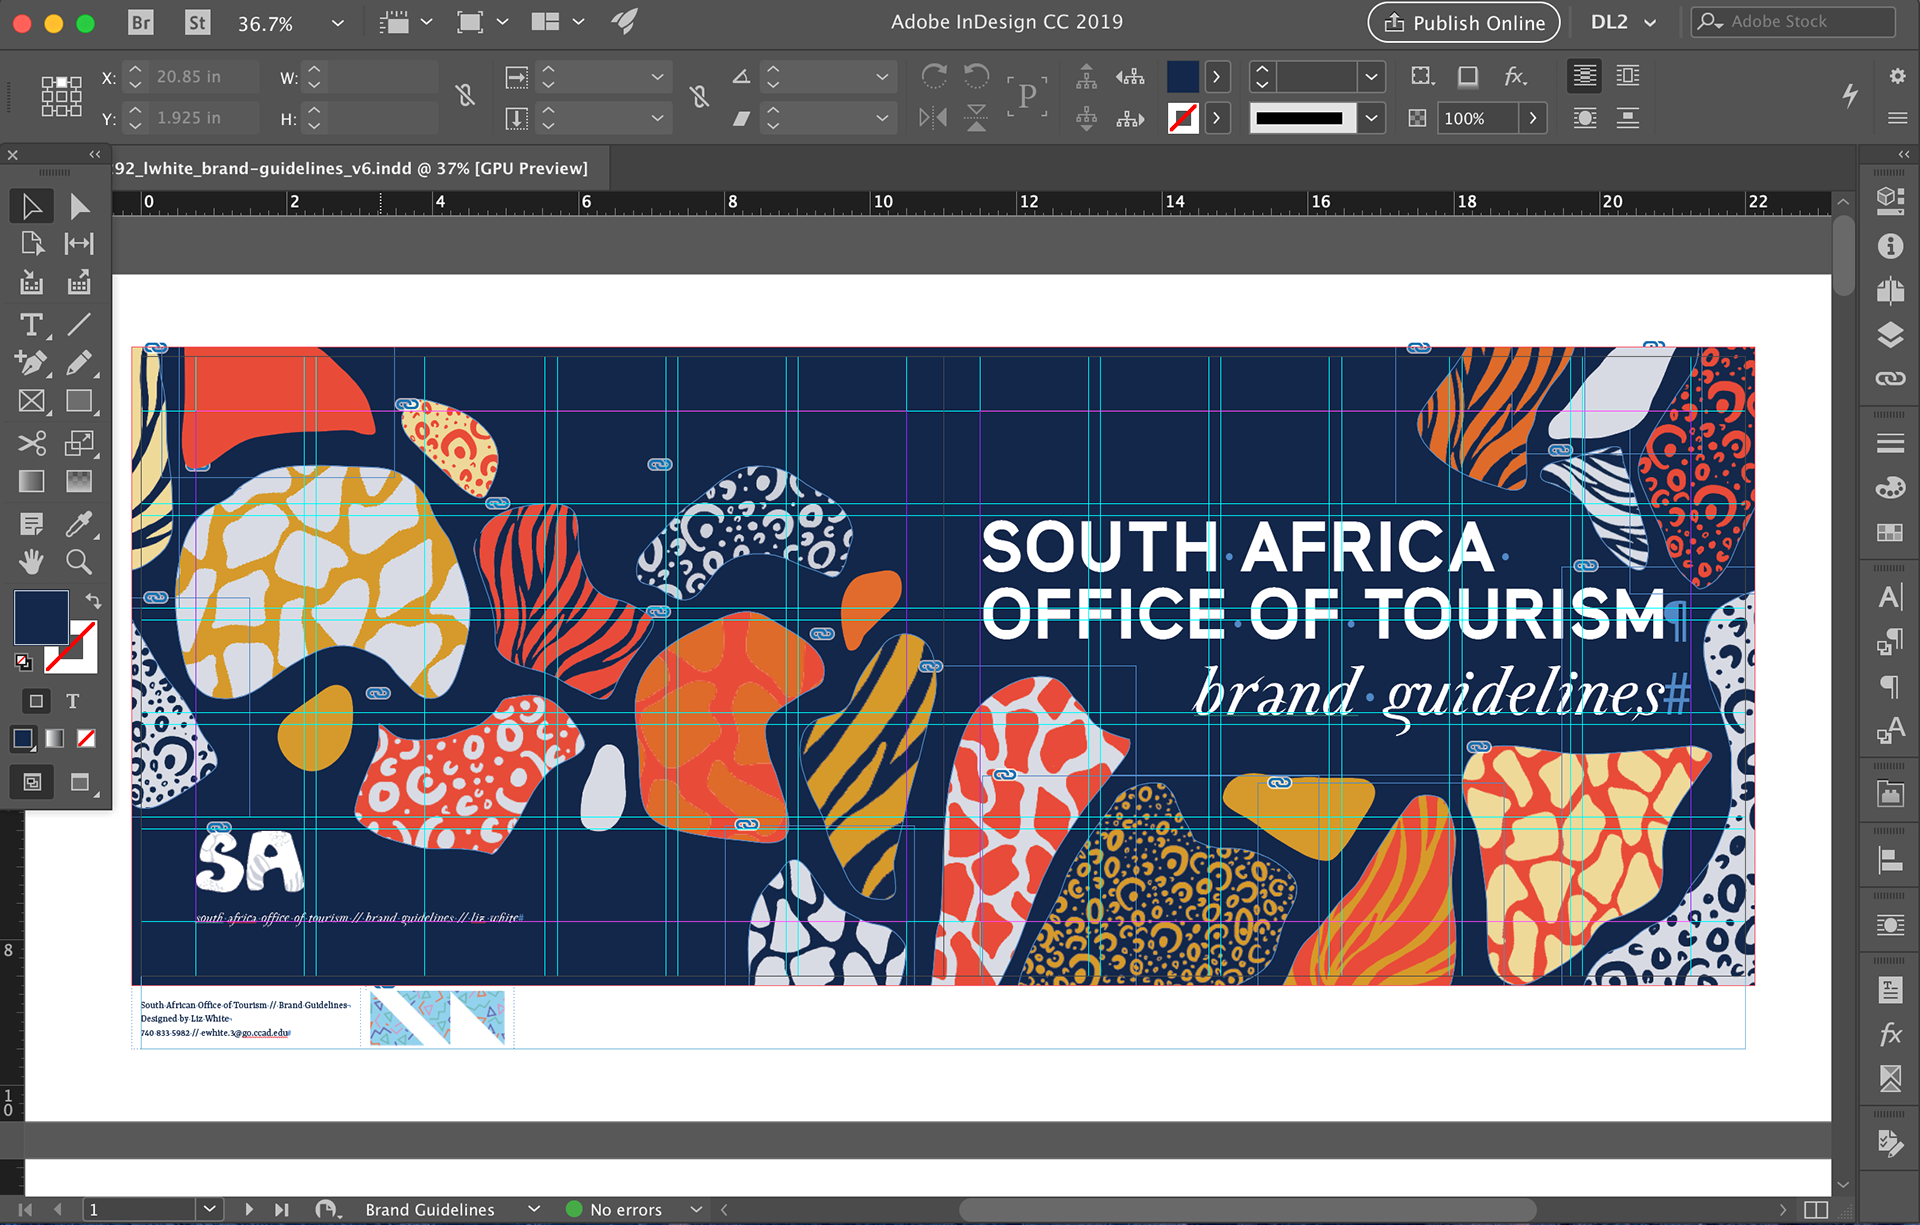Choose the Scissors tool

tap(32, 442)
